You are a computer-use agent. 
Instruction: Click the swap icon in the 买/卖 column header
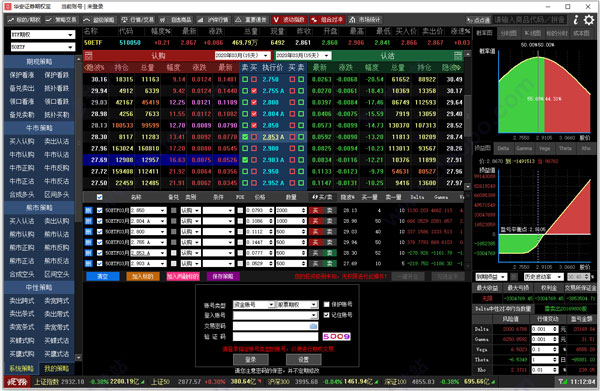[315, 197]
